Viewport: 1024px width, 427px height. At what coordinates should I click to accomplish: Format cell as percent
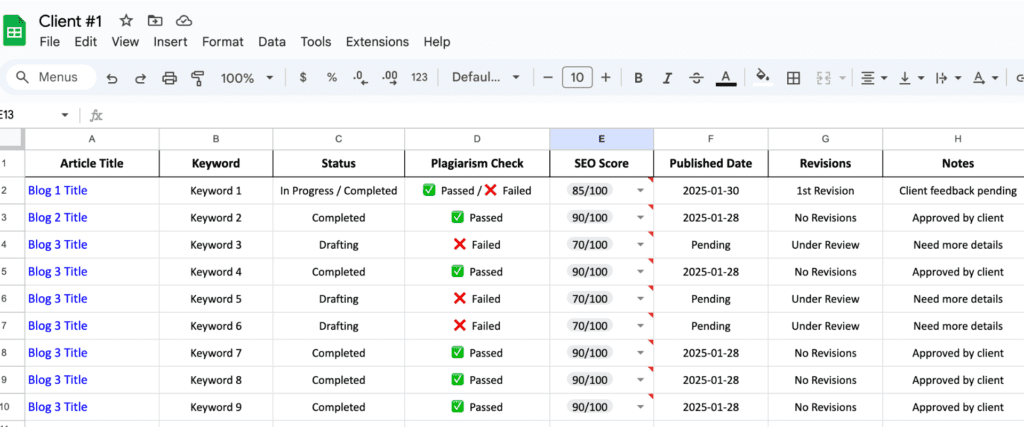click(x=332, y=78)
